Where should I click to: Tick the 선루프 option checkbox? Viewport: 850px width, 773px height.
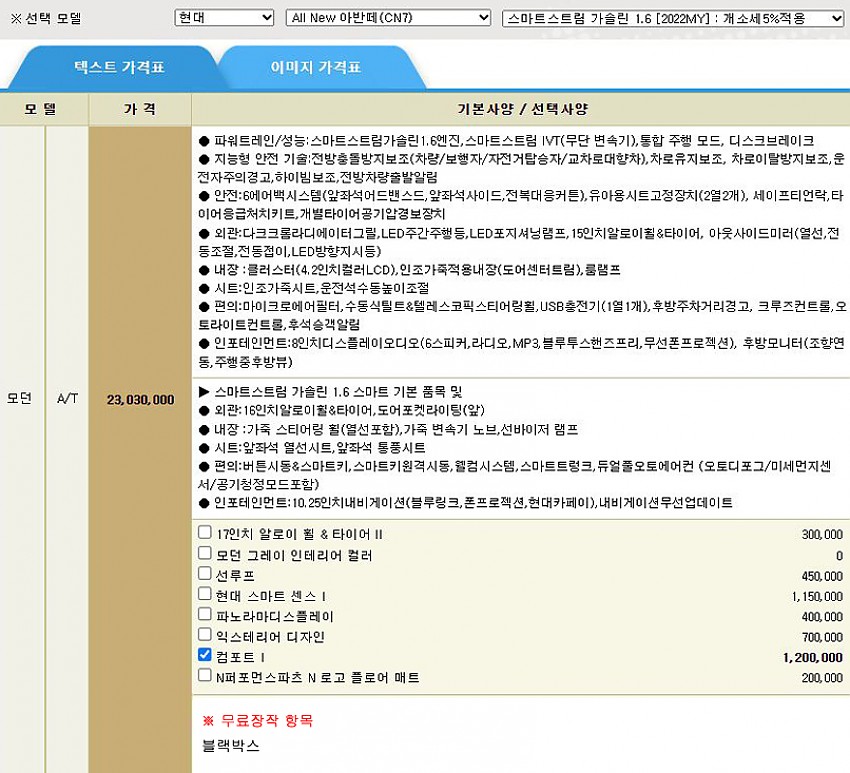tap(205, 574)
